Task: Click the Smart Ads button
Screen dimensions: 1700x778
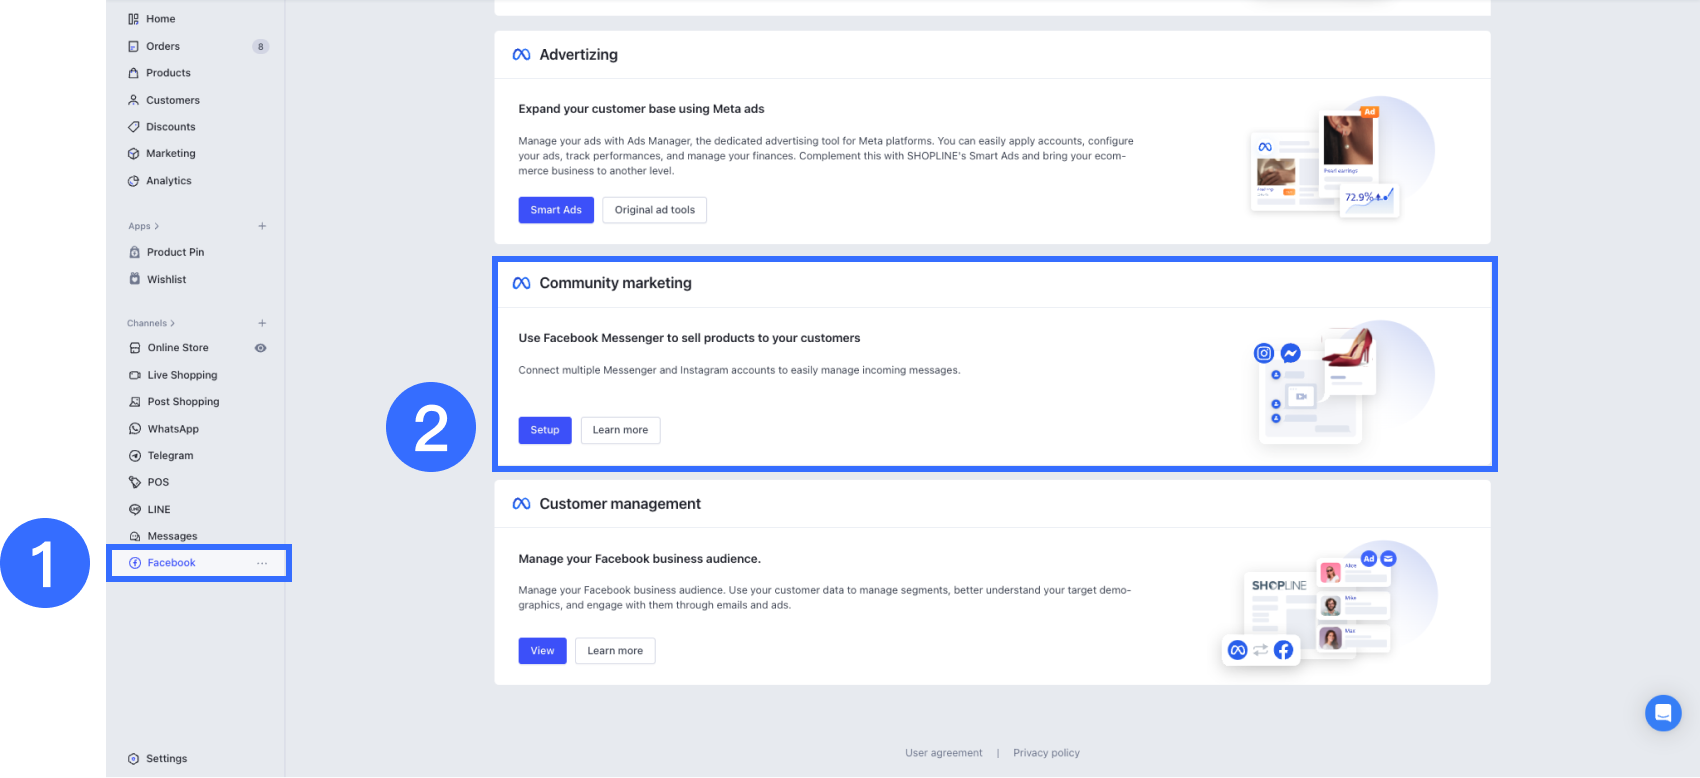Action: point(556,210)
